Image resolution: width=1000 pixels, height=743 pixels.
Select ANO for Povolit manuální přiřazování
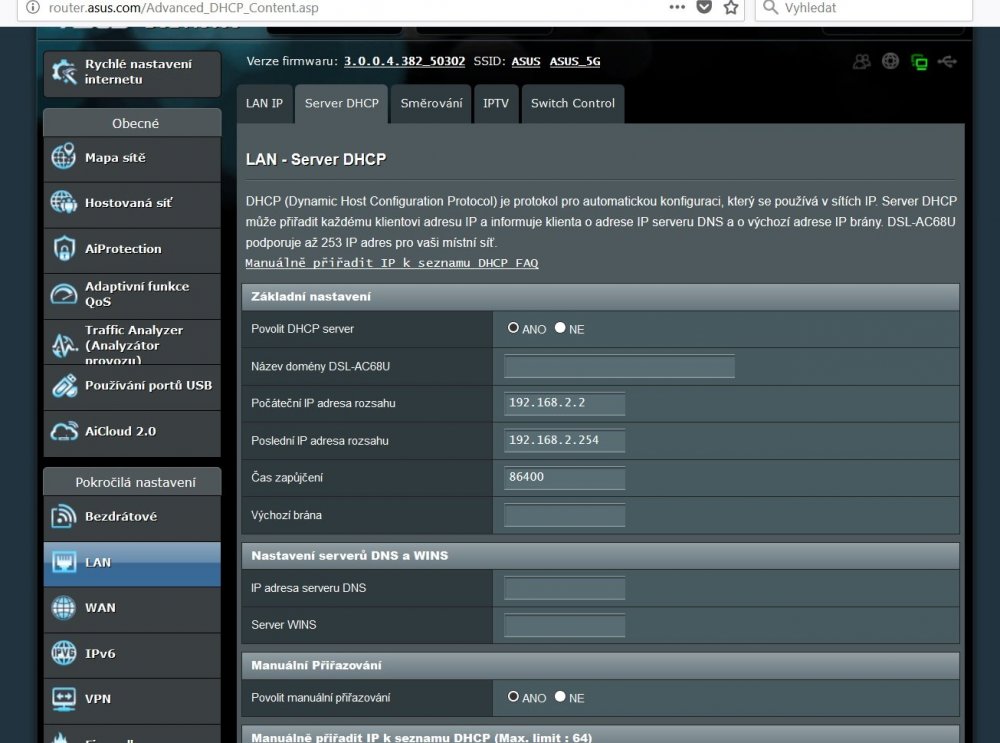tap(513, 696)
